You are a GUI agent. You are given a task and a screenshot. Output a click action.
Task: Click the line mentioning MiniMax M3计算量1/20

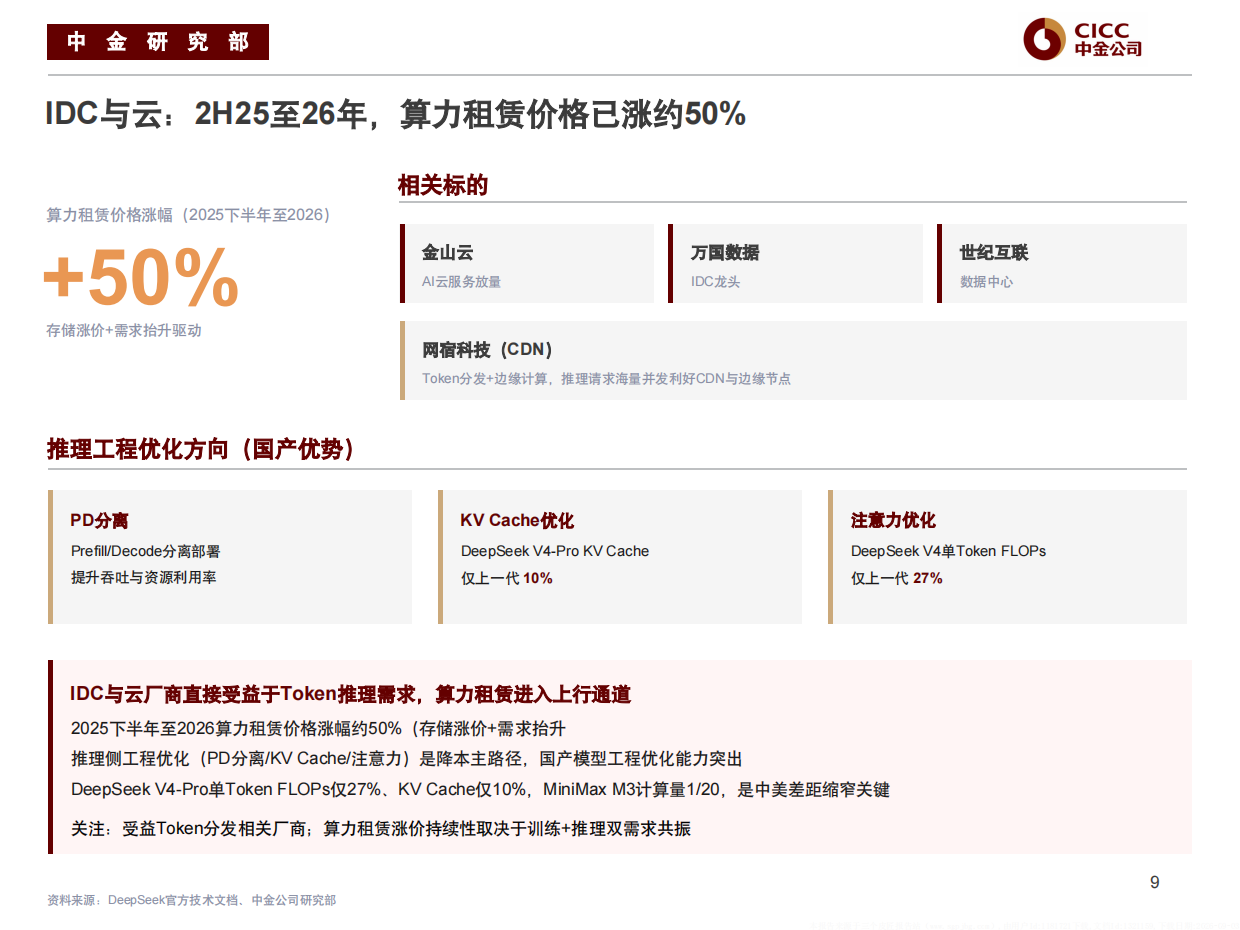tap(480, 790)
